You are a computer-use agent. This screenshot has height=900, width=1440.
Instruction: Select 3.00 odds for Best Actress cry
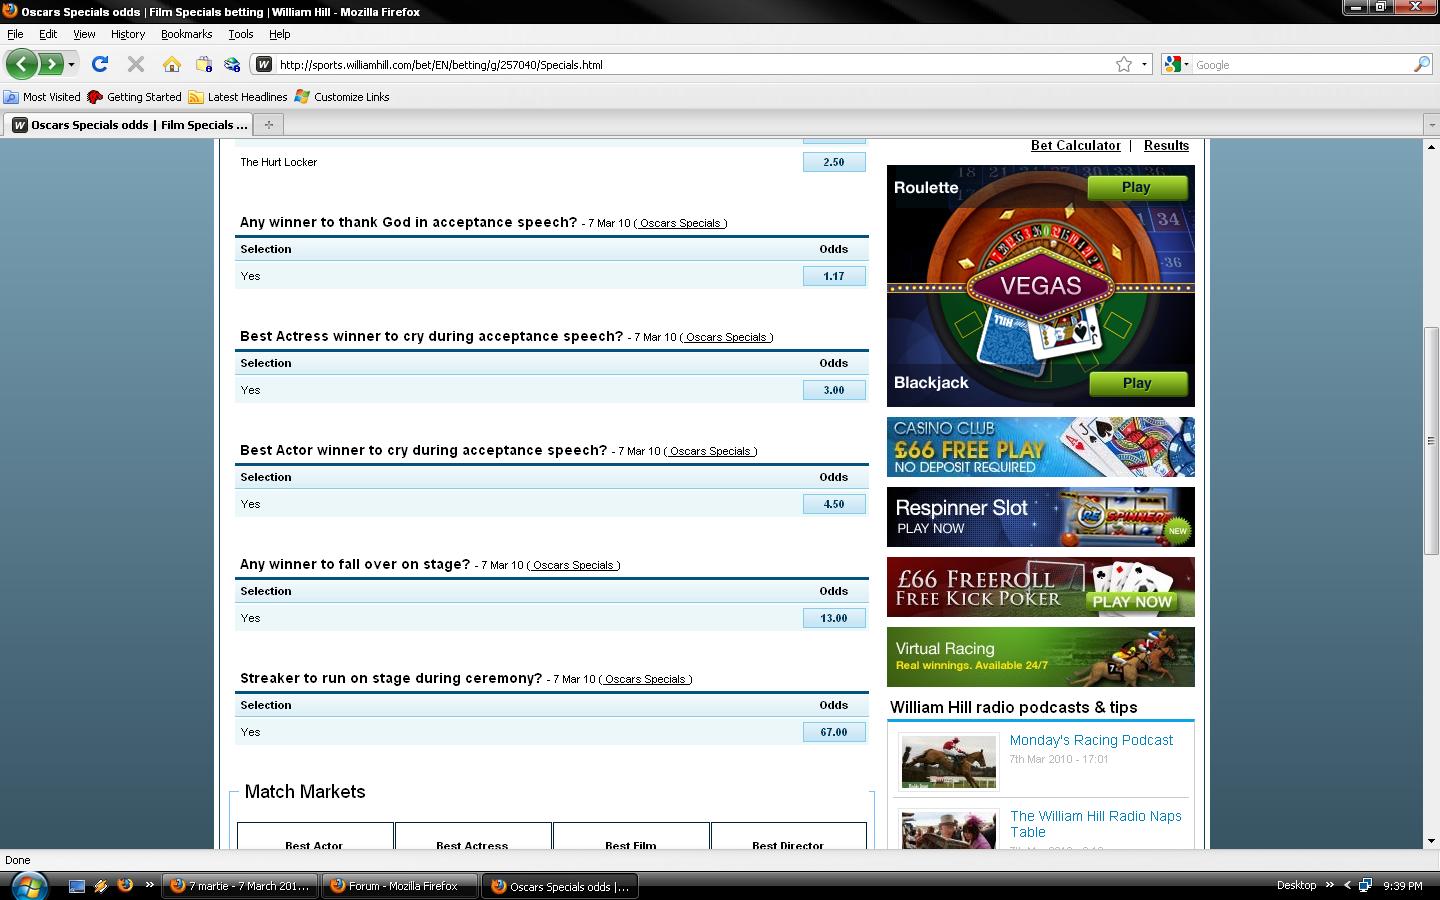click(x=834, y=390)
